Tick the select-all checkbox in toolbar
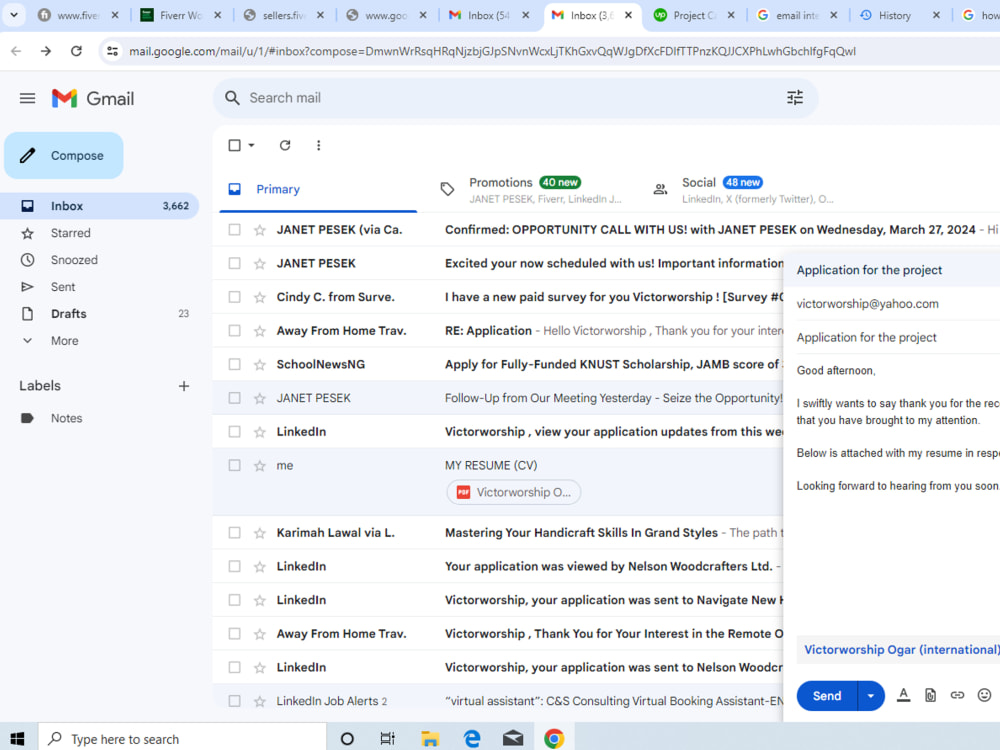Image resolution: width=1000 pixels, height=750 pixels. pos(235,145)
